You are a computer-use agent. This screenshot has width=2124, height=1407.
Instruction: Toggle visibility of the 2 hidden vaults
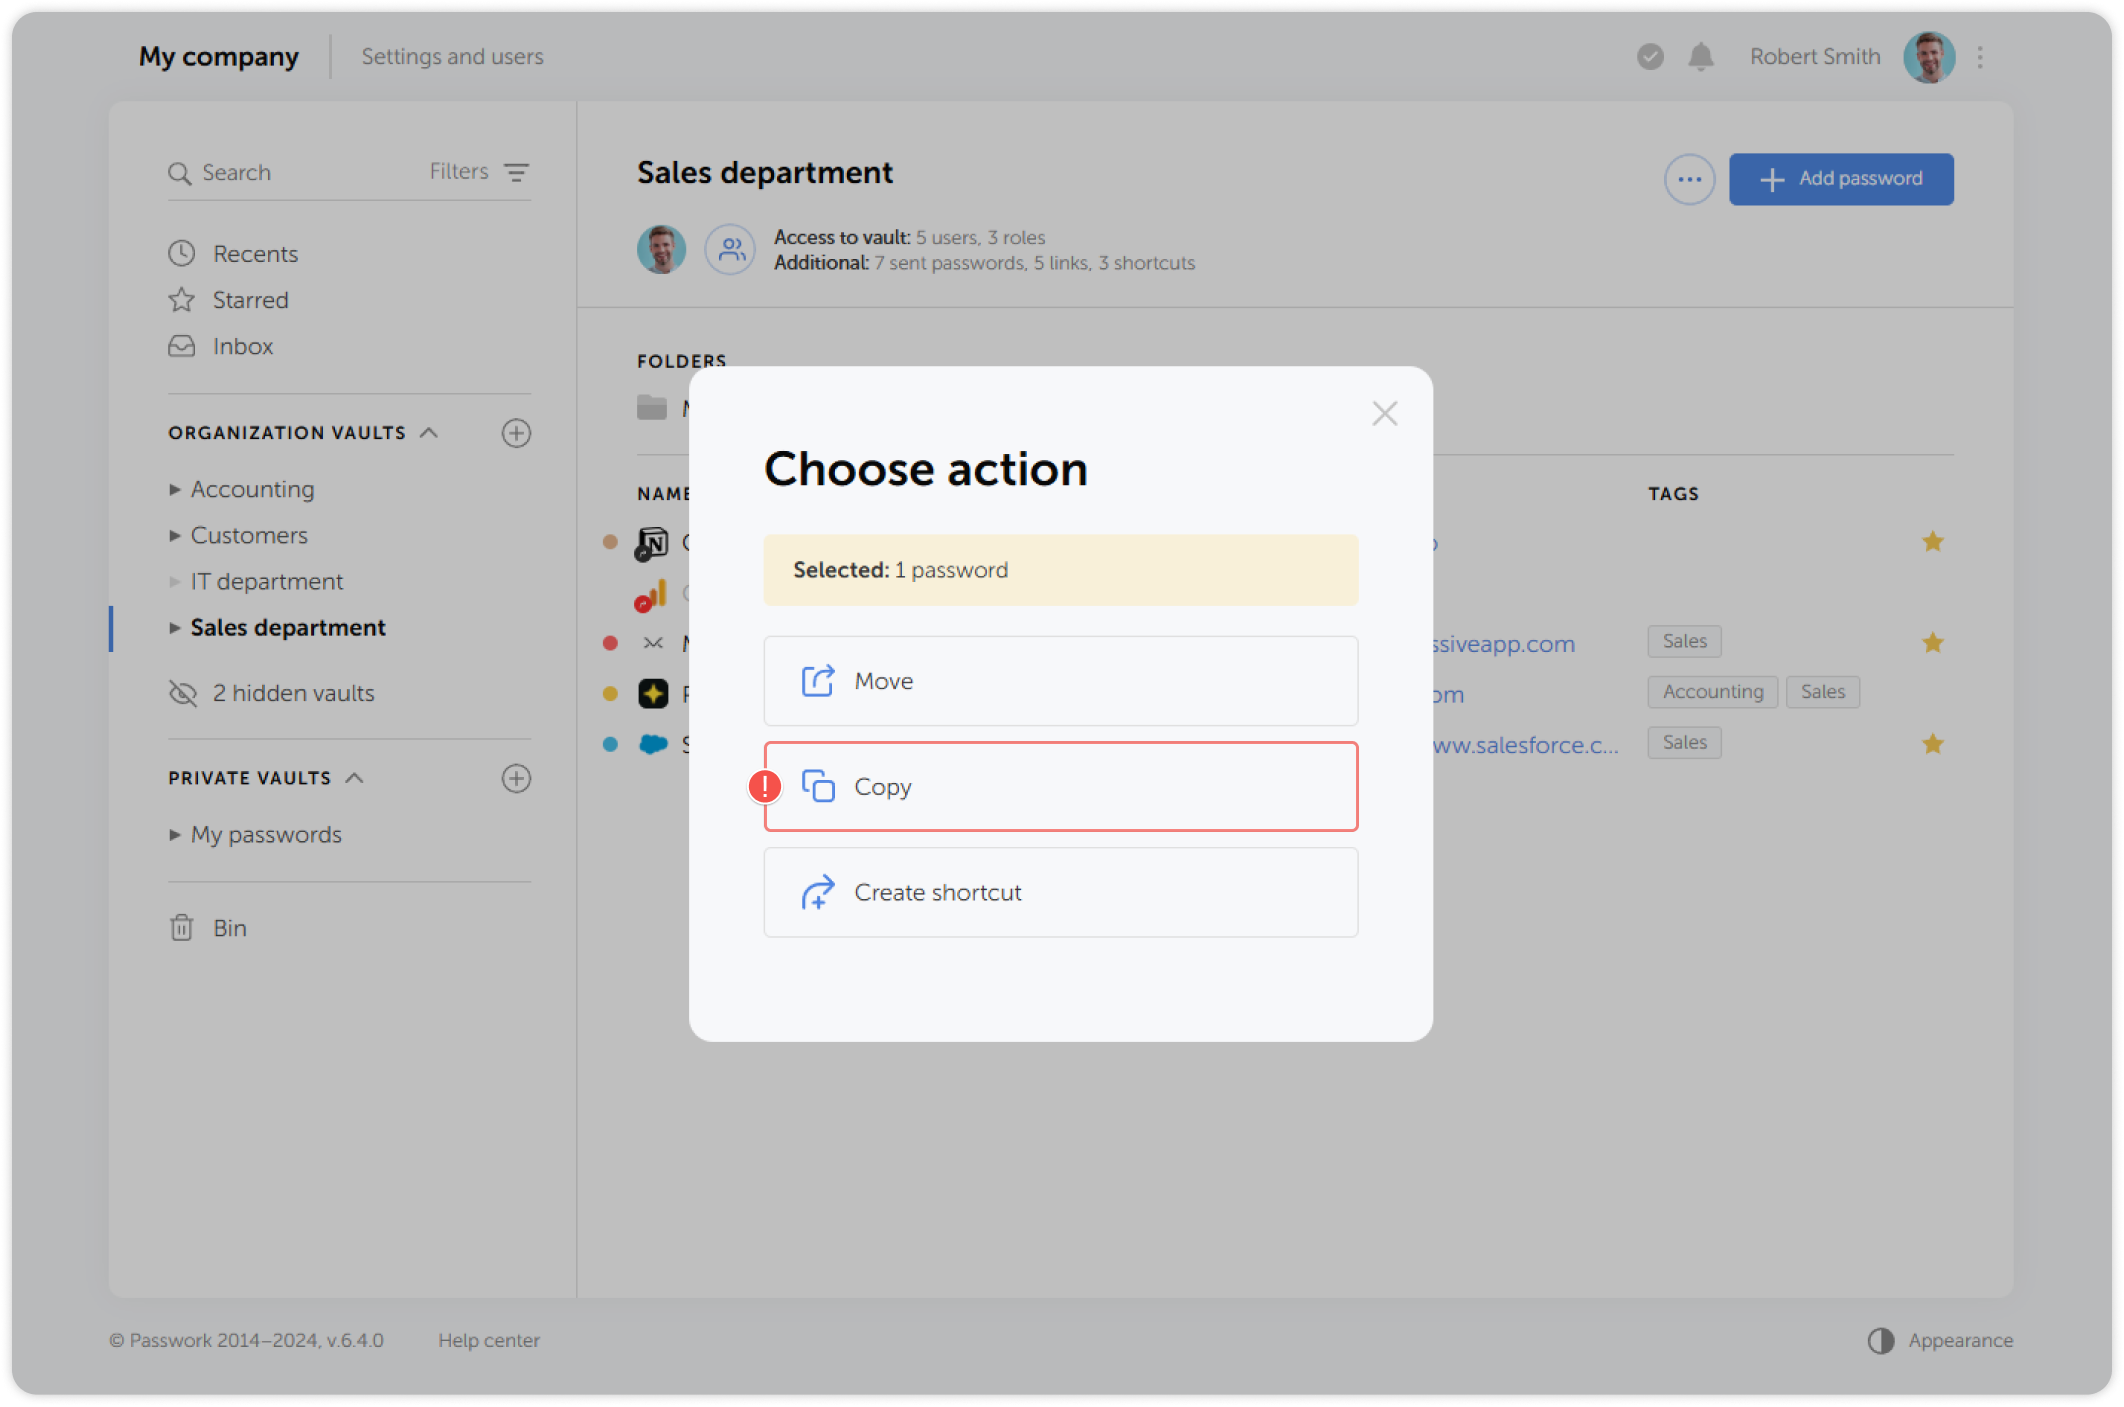[x=181, y=692]
